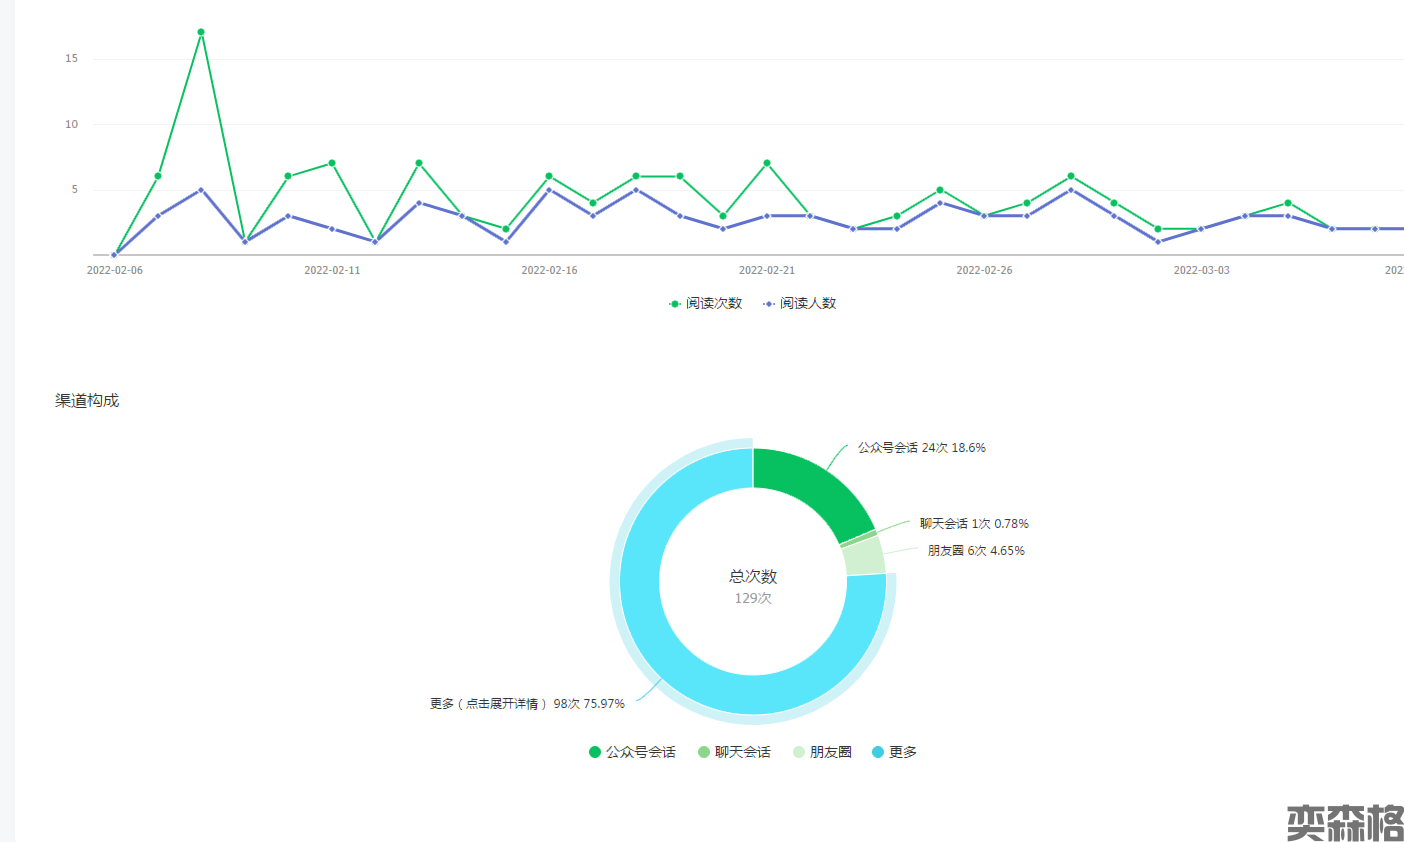The height and width of the screenshot is (842, 1404).
Task: Hide 公众号会话 via the donut legend
Action: click(x=632, y=752)
